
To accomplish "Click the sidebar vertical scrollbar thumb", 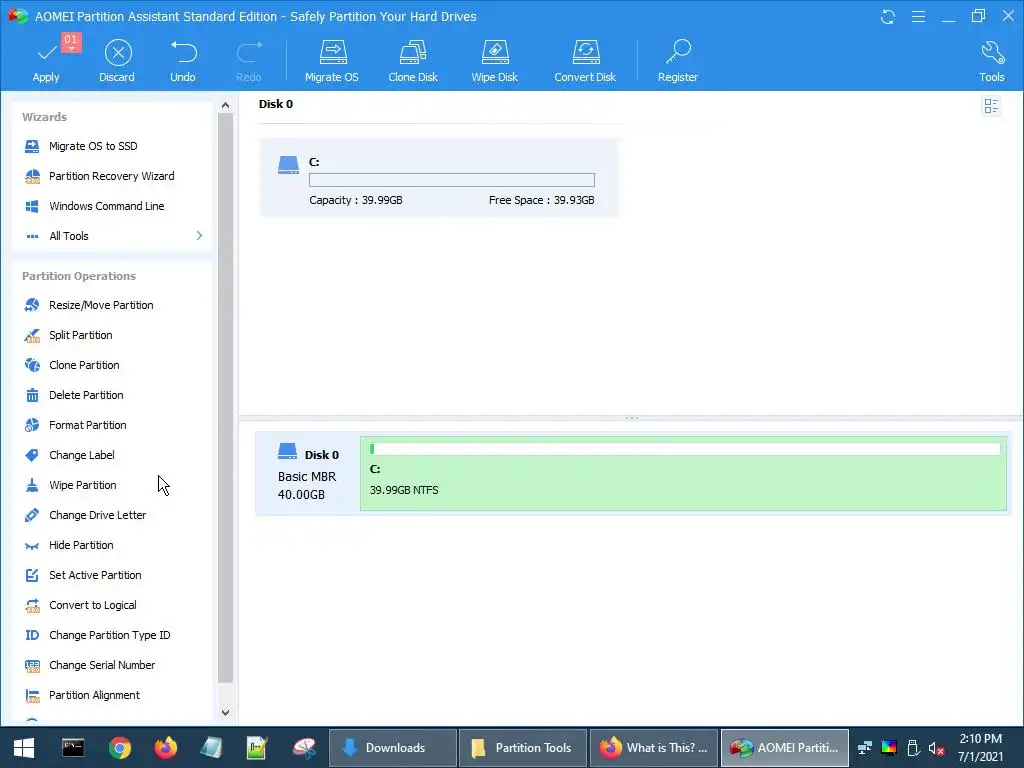I will [x=225, y=398].
